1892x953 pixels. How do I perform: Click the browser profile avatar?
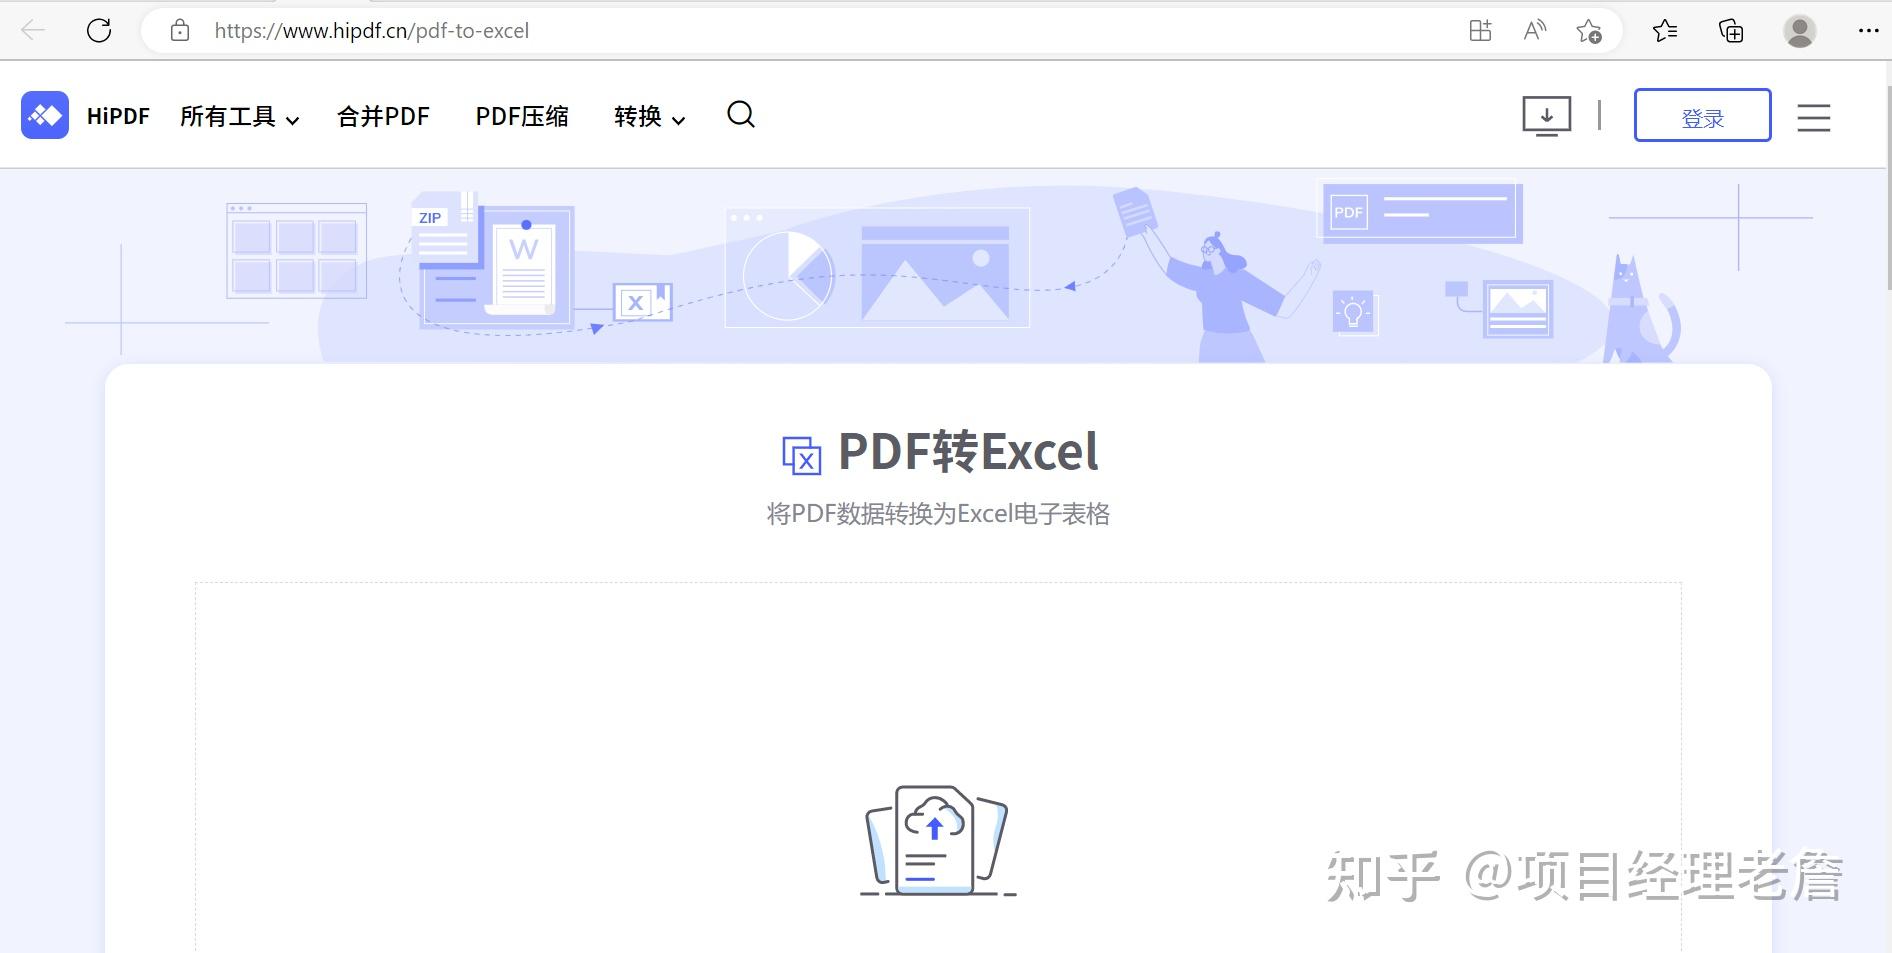1800,31
